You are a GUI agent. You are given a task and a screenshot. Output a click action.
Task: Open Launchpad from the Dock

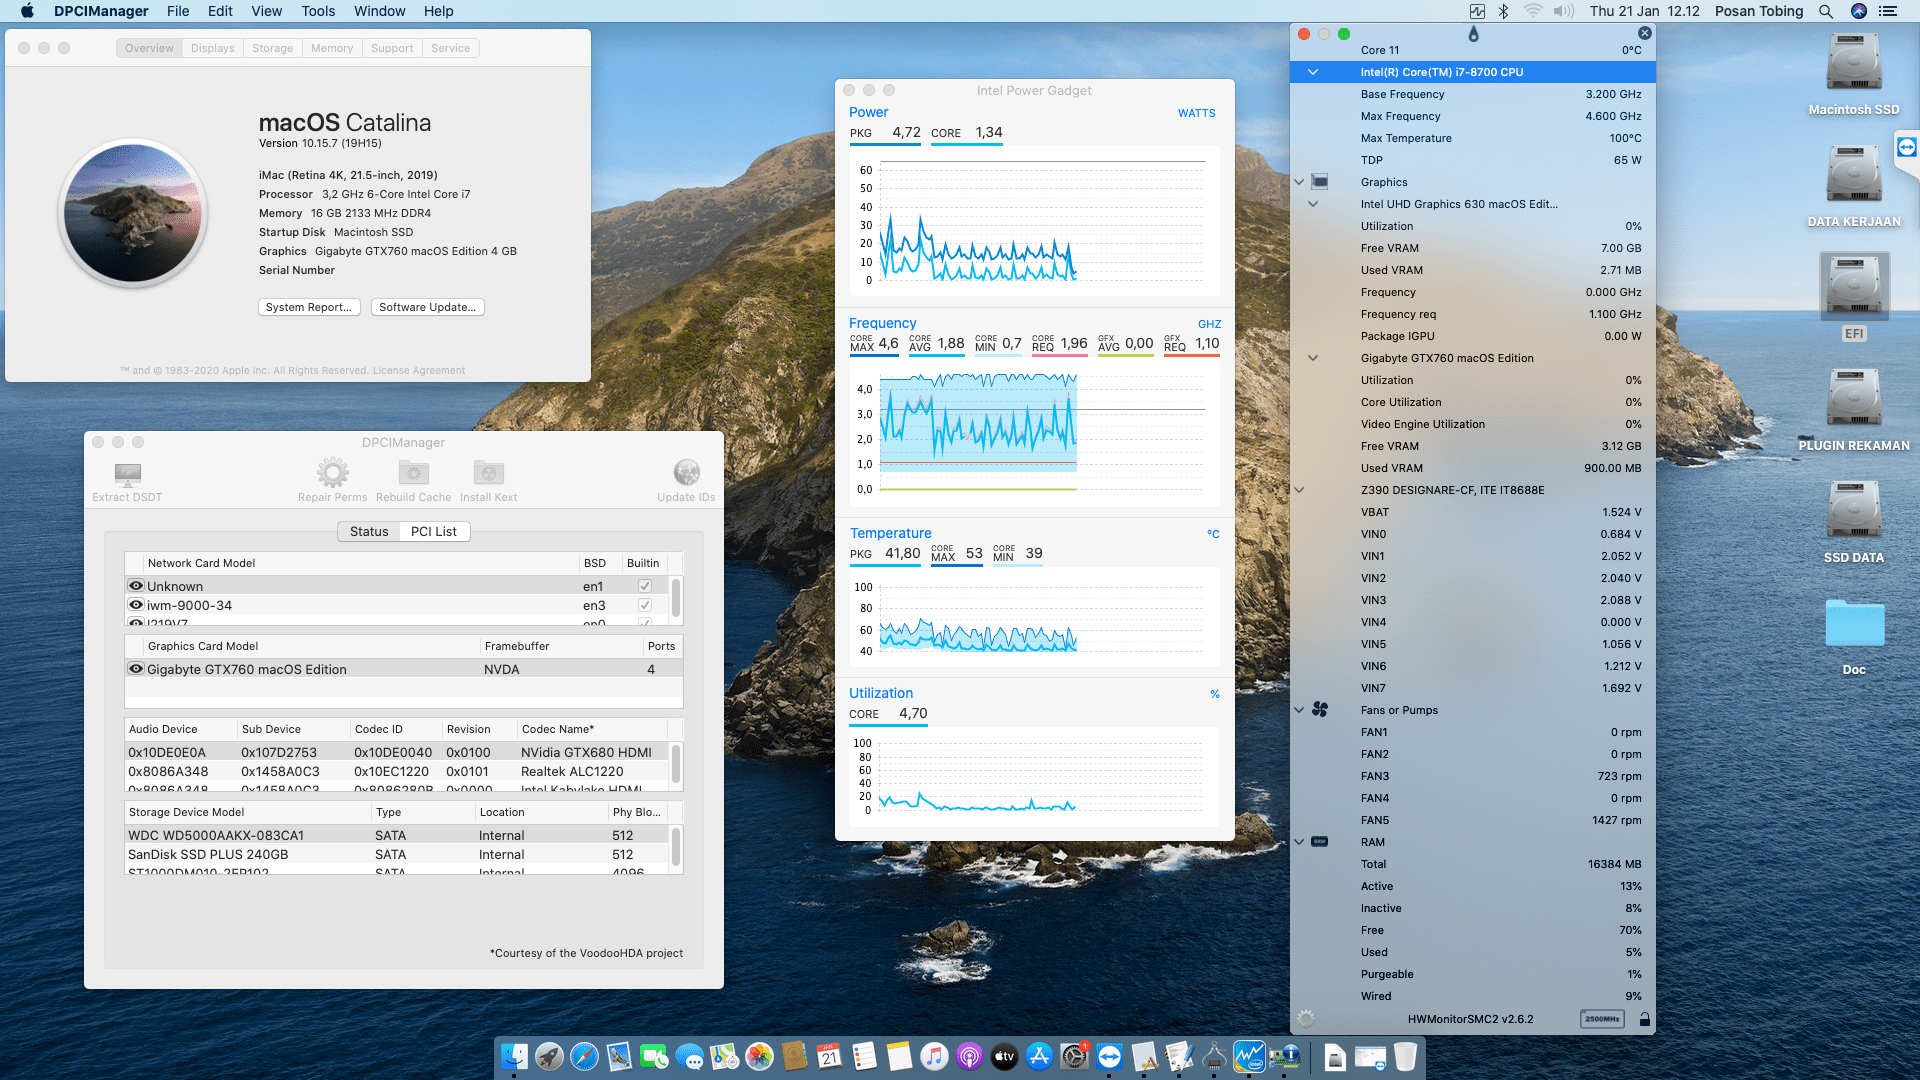(549, 1057)
